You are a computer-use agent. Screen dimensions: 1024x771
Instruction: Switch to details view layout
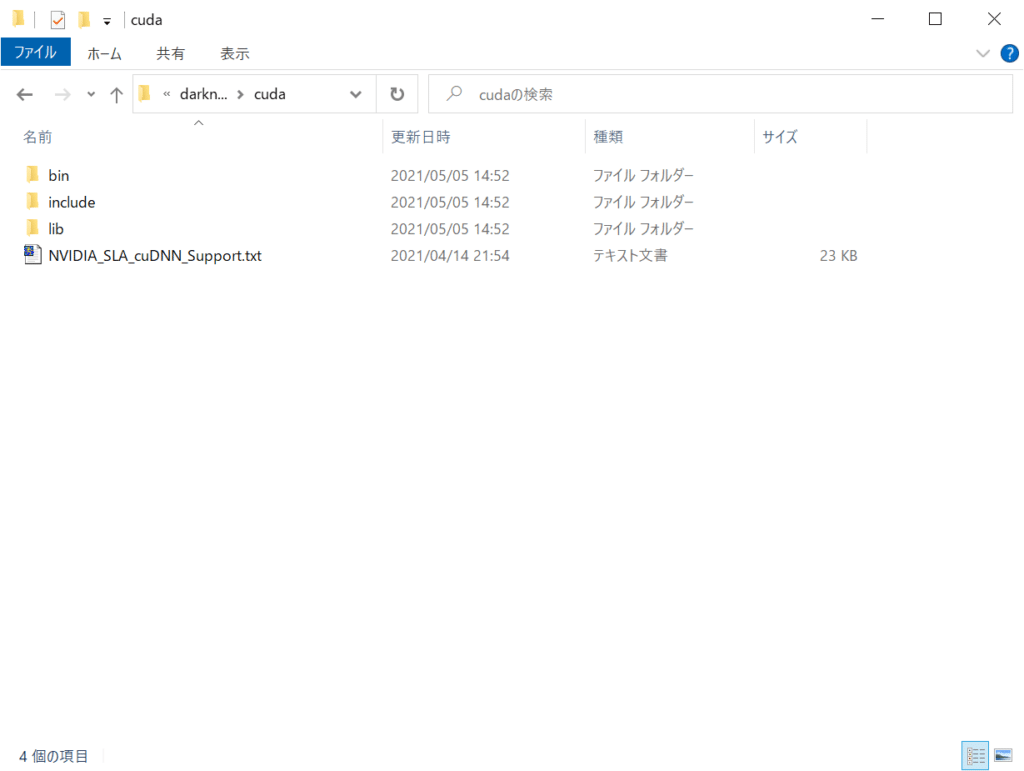(976, 755)
